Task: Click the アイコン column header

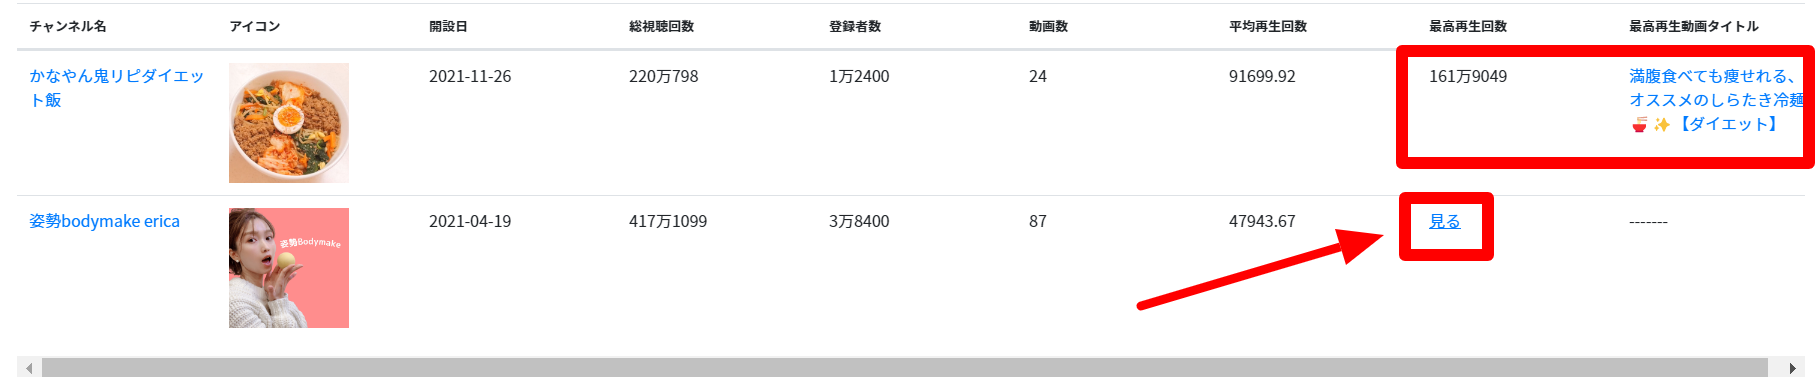Action: (255, 26)
